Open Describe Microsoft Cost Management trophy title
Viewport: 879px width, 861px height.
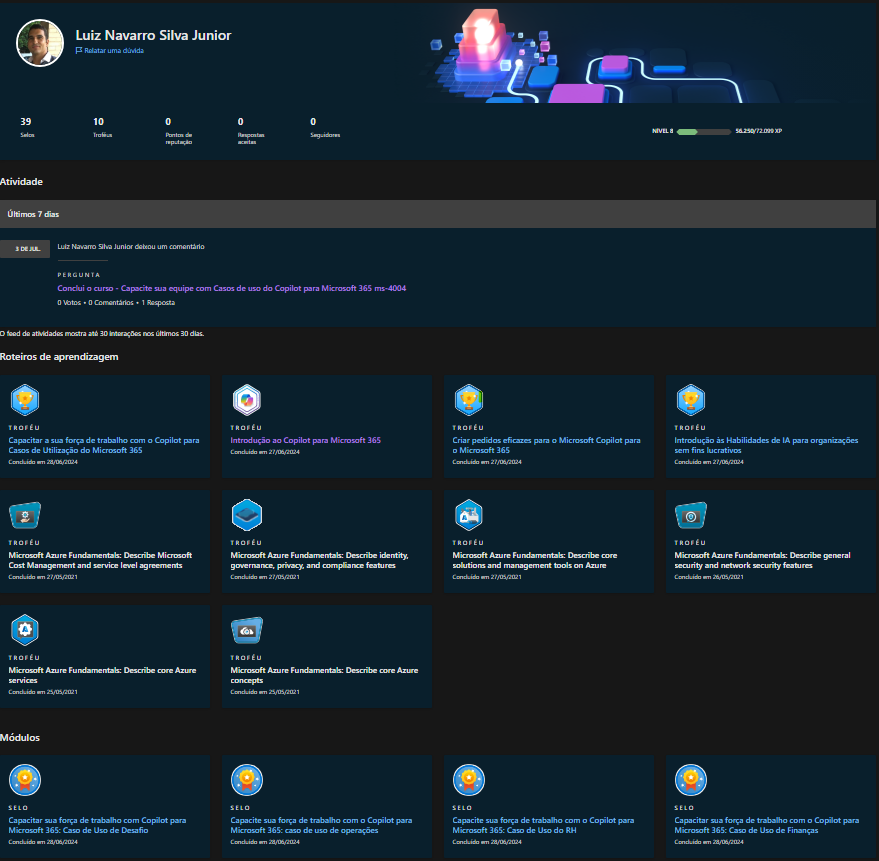tap(100, 560)
